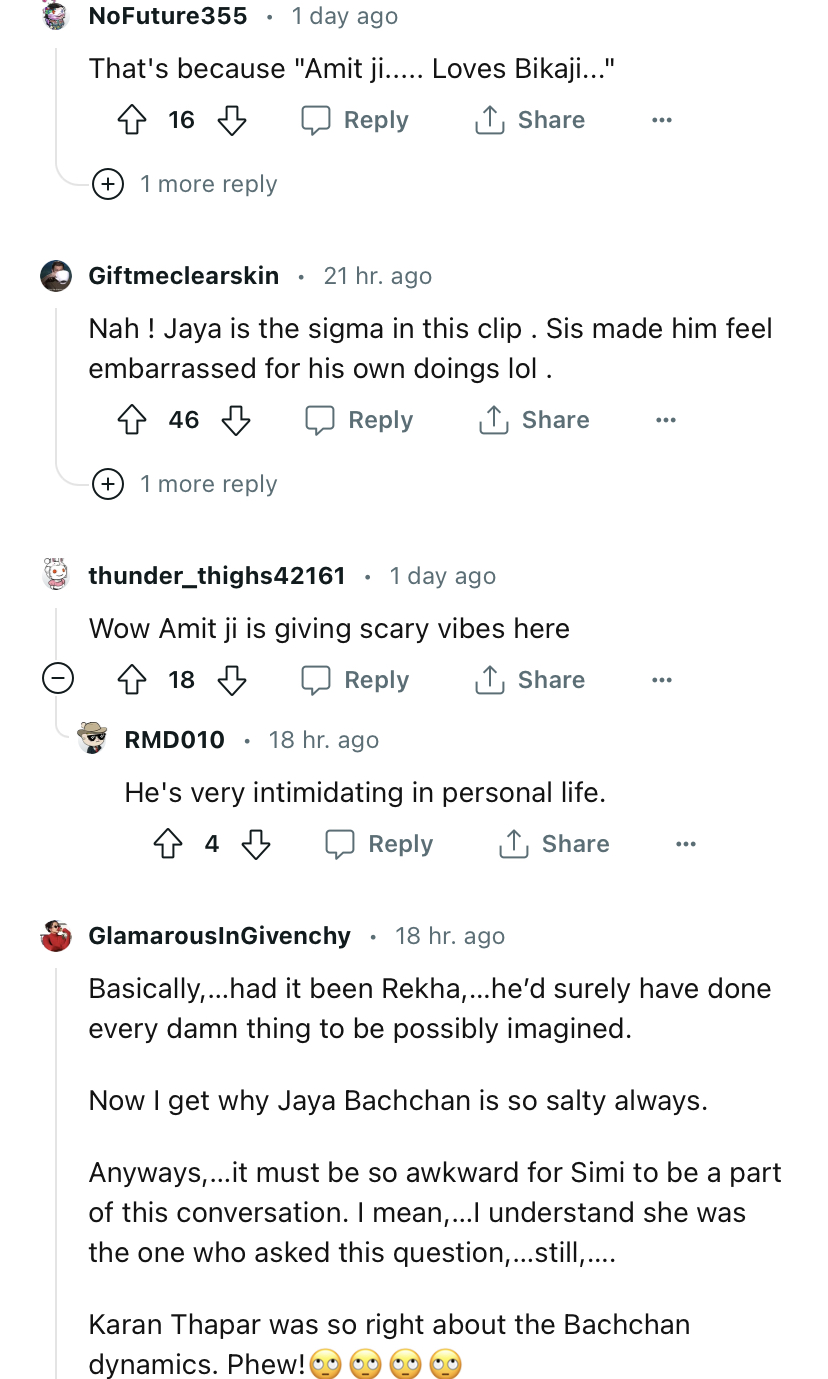Screen dimensions: 828x1379
Task: Share NoFuture355's comment
Action: 529,121
